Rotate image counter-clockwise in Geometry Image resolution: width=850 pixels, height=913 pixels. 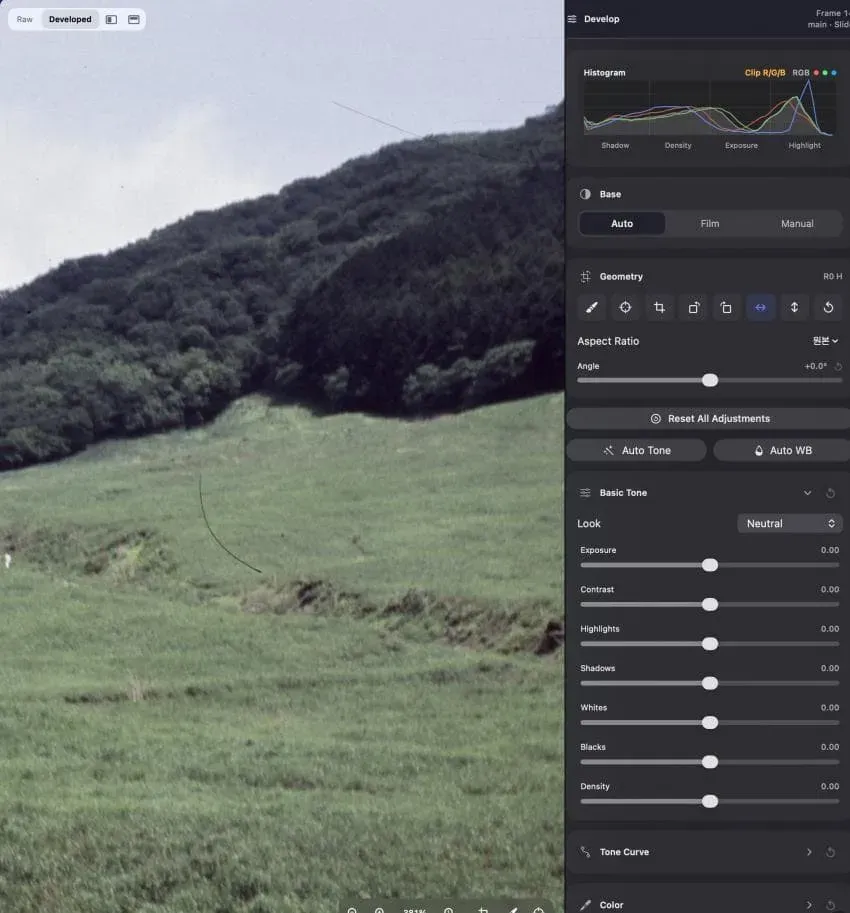pos(727,307)
